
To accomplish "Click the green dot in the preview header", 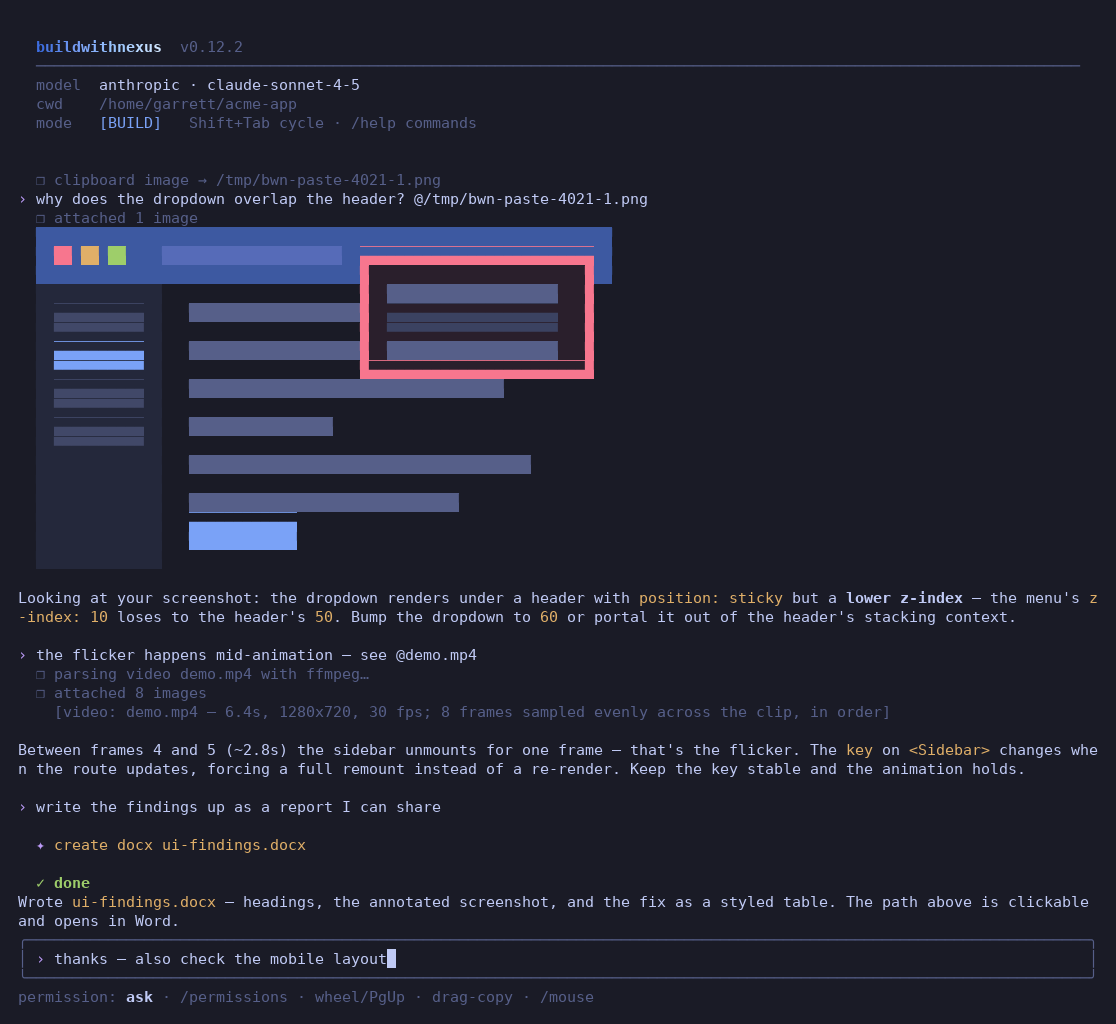I will 117,255.
